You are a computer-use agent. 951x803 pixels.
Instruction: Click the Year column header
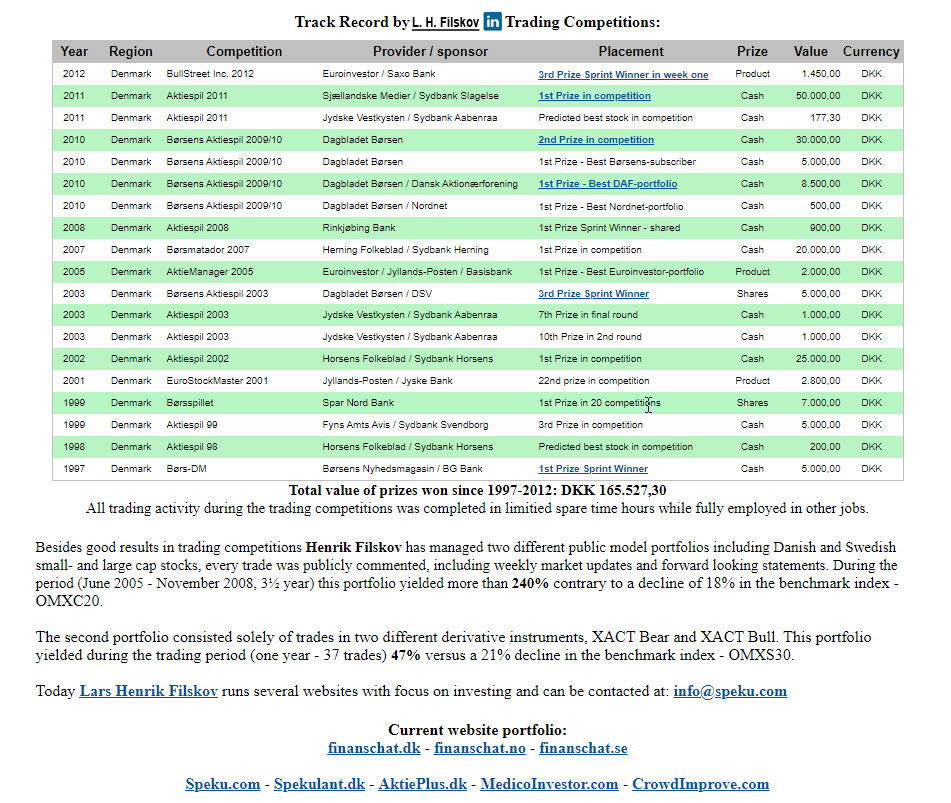(74, 52)
